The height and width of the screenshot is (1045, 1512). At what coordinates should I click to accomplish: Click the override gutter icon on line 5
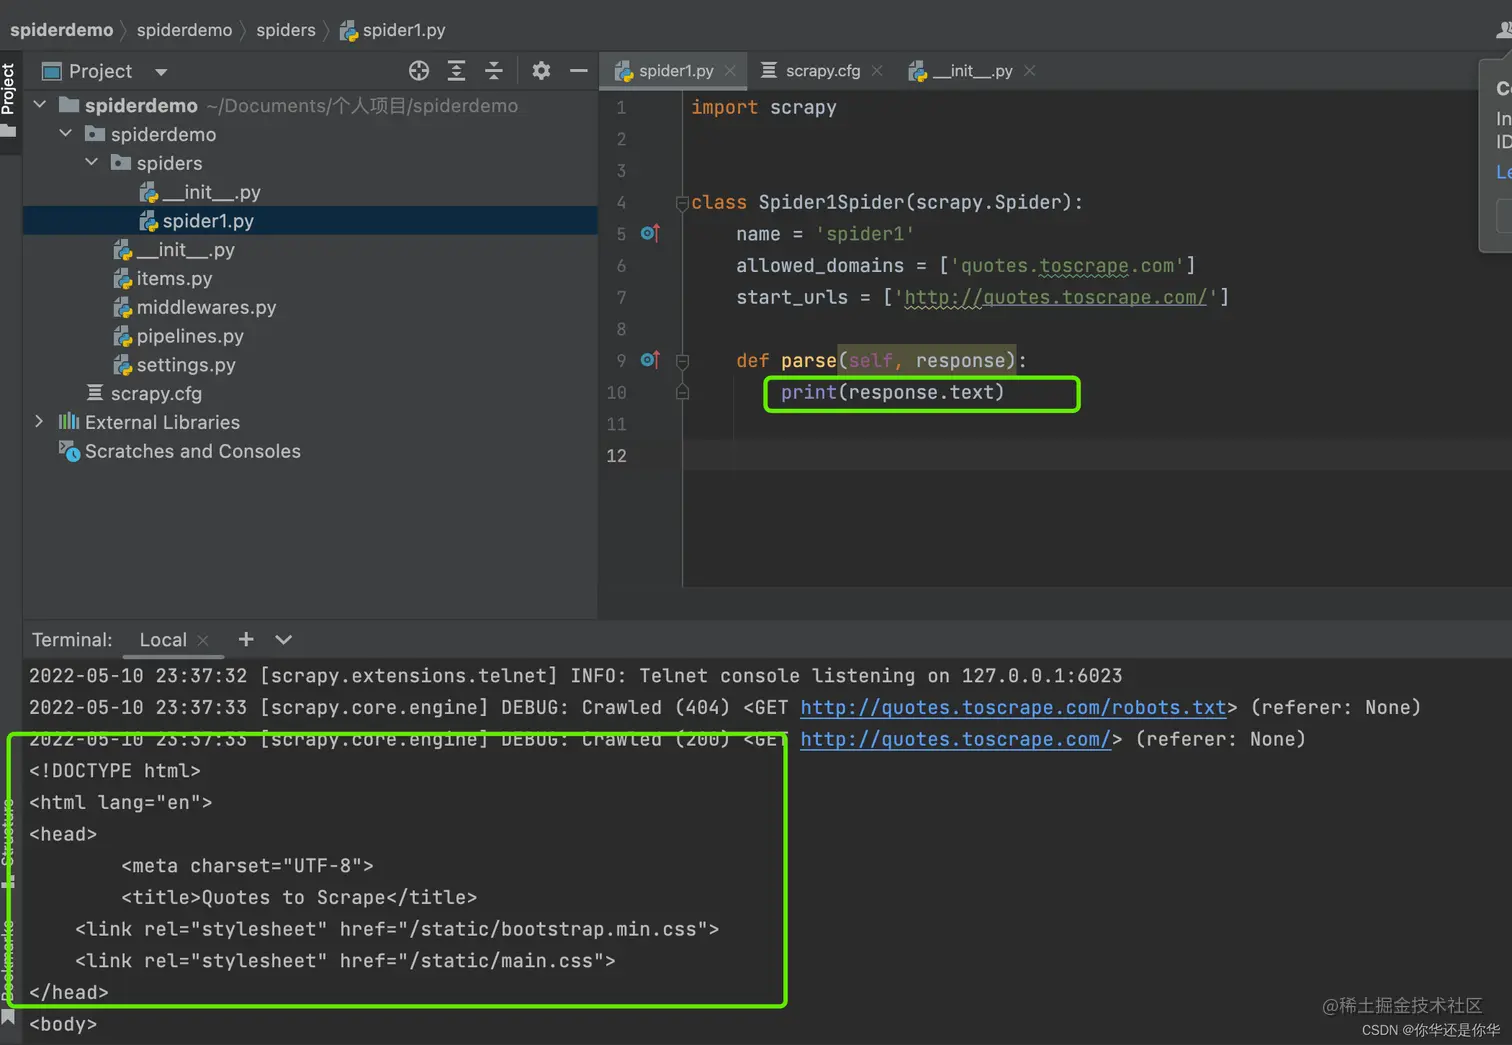tap(650, 233)
